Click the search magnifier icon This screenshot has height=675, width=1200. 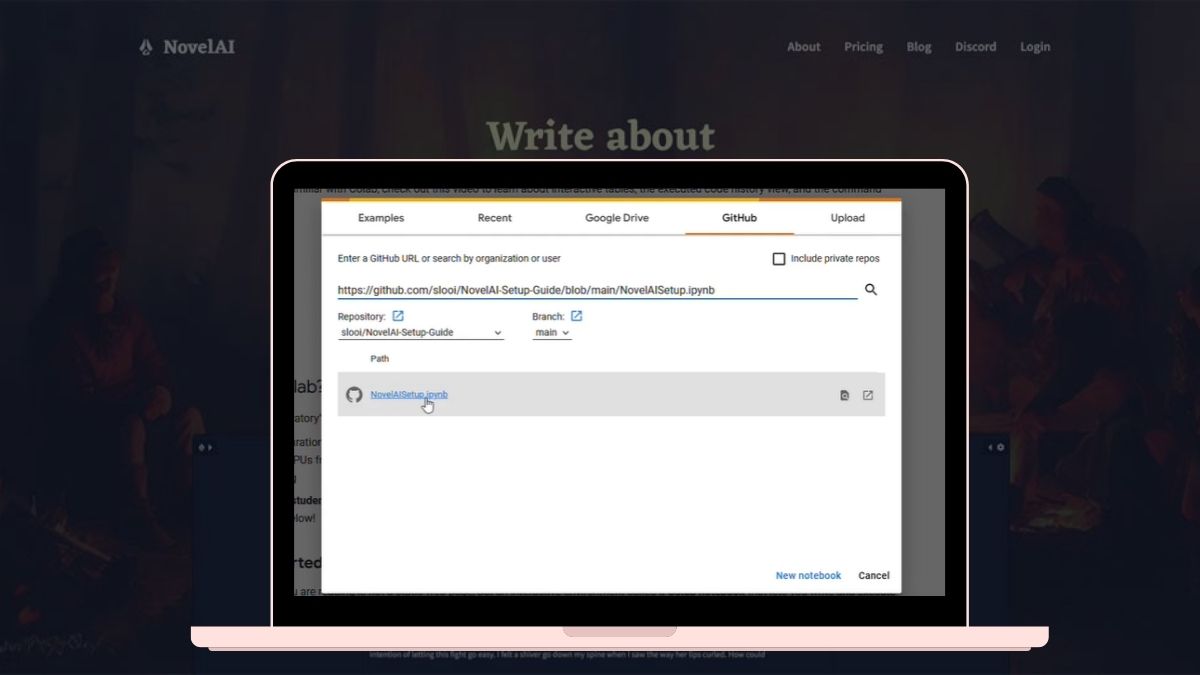point(871,290)
